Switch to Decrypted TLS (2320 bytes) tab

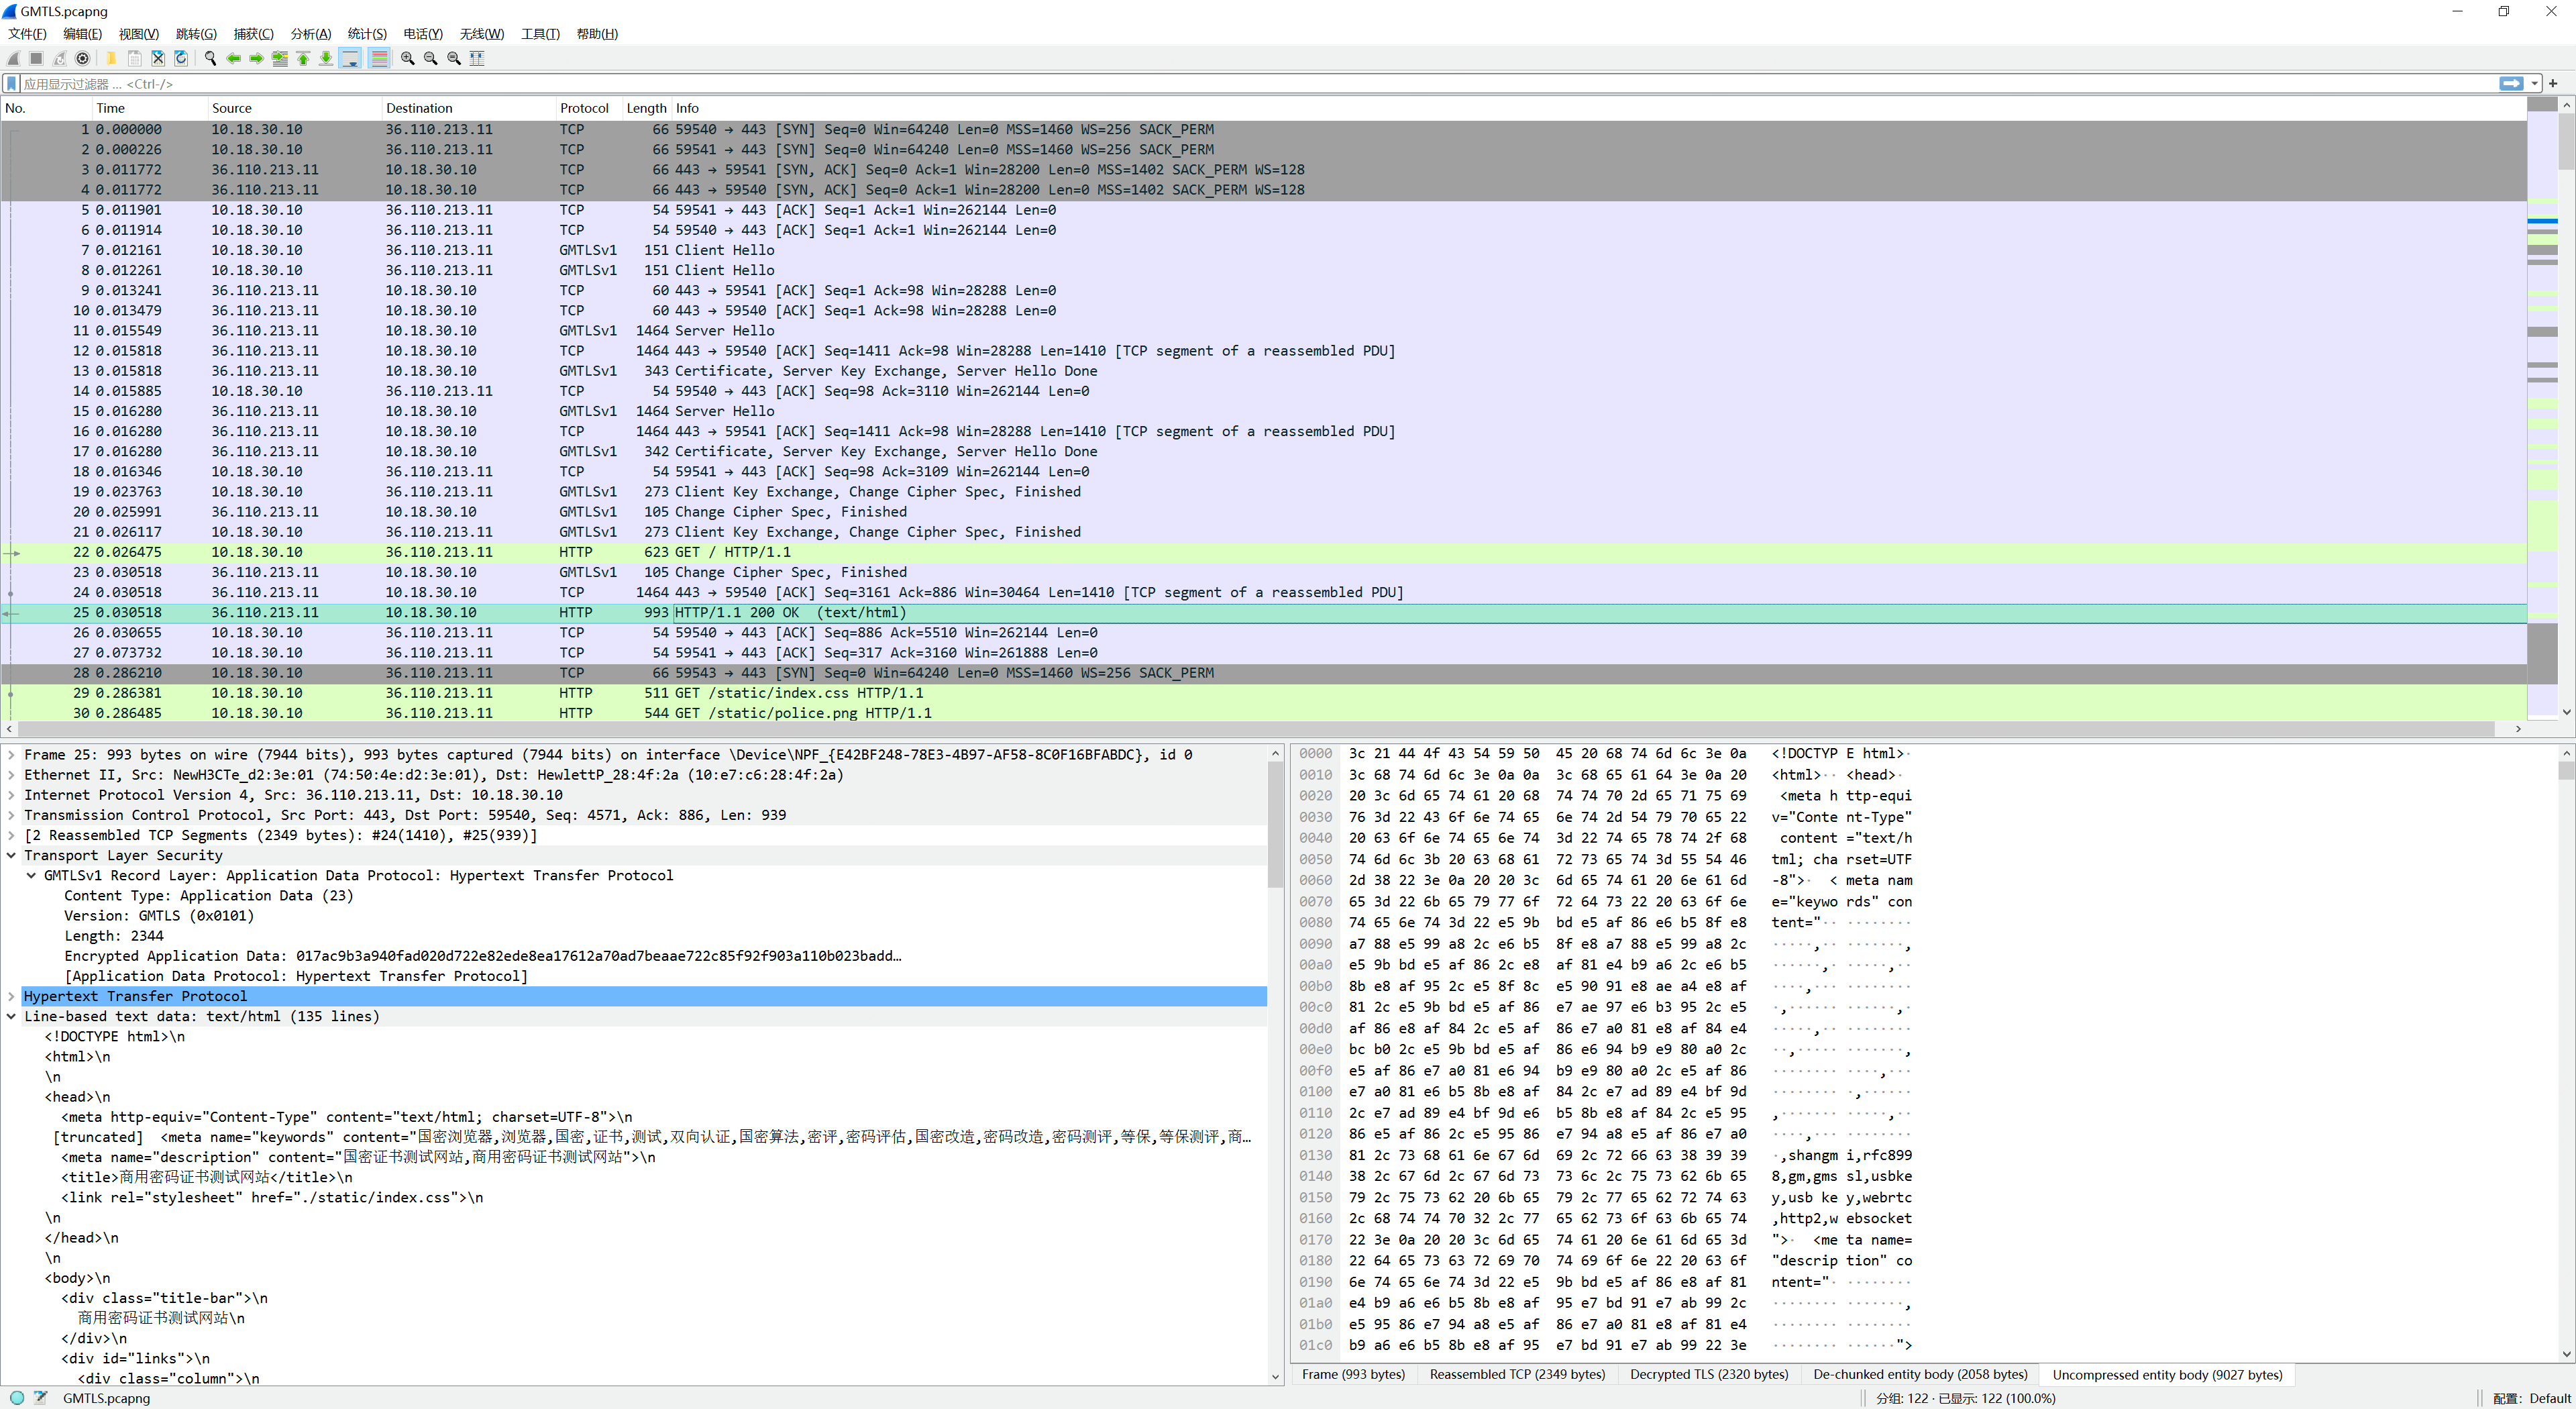click(x=1708, y=1374)
